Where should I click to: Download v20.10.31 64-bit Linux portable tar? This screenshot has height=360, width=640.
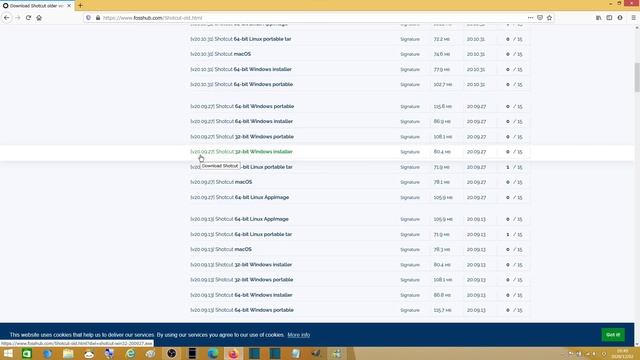tap(240, 39)
